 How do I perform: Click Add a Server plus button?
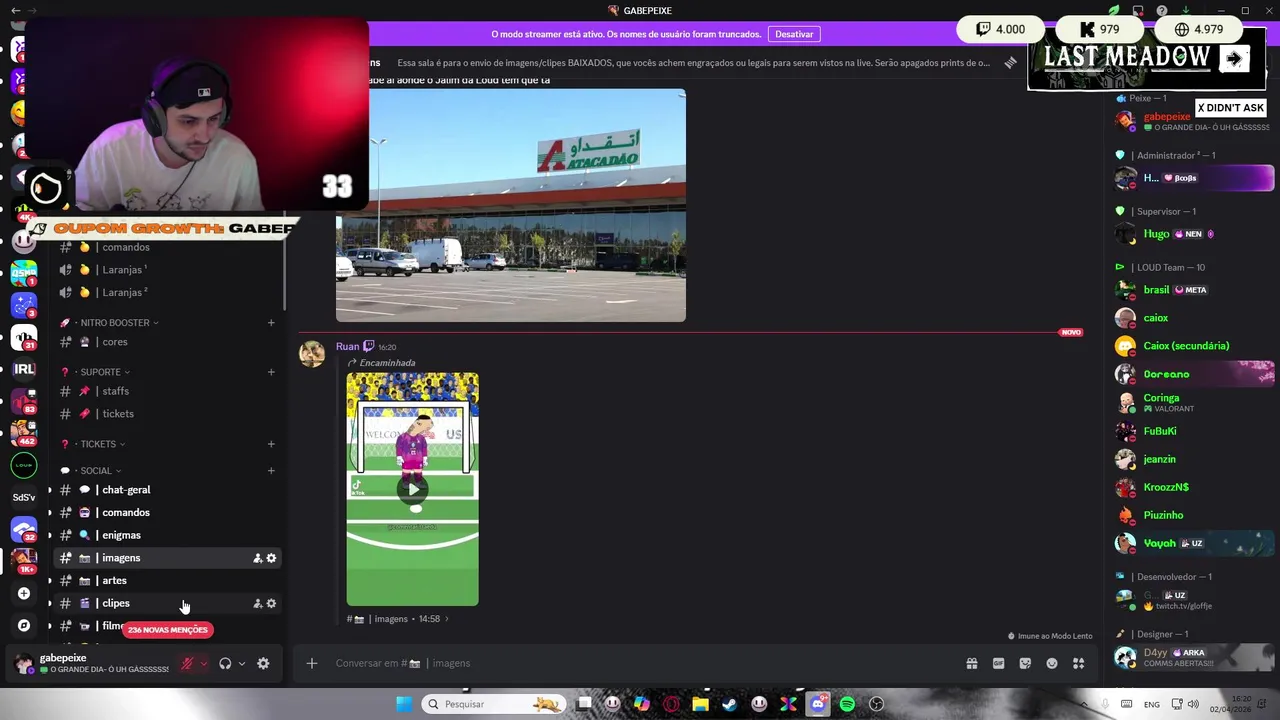point(24,594)
